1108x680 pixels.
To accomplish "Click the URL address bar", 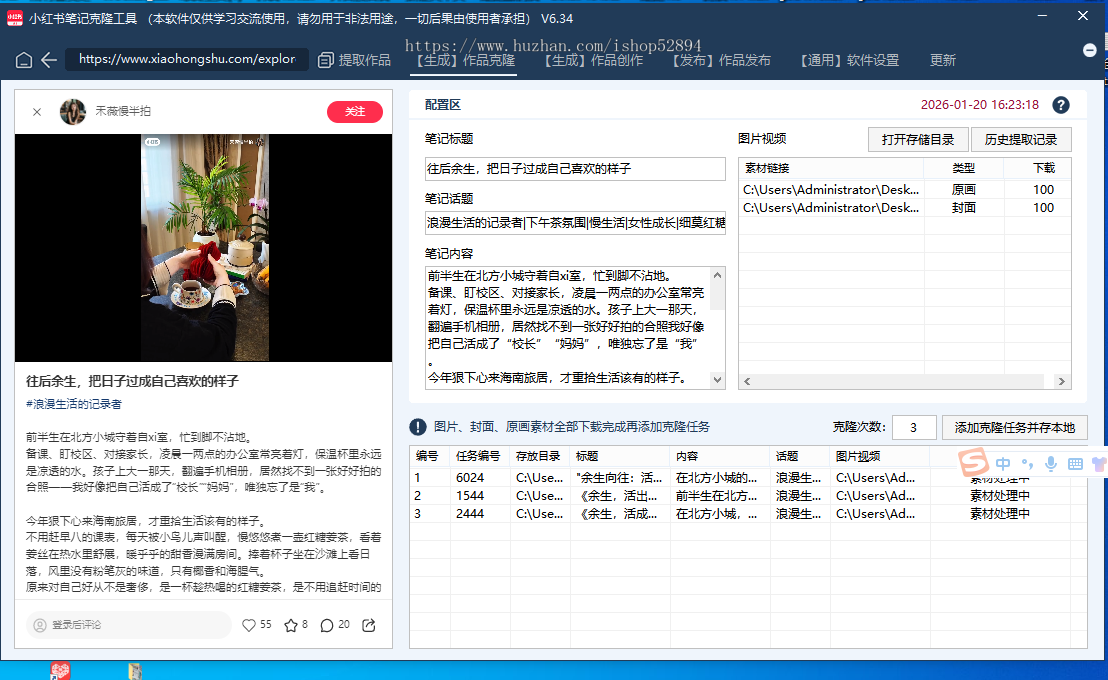I will (x=187, y=59).
